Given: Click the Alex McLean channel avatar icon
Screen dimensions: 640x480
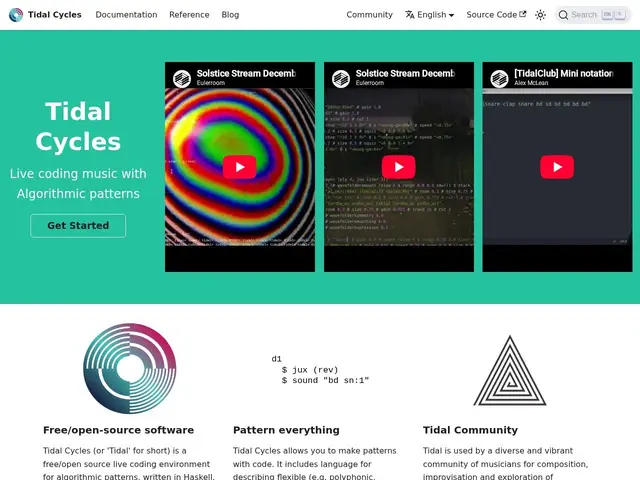Looking at the screenshot, I should point(499,78).
